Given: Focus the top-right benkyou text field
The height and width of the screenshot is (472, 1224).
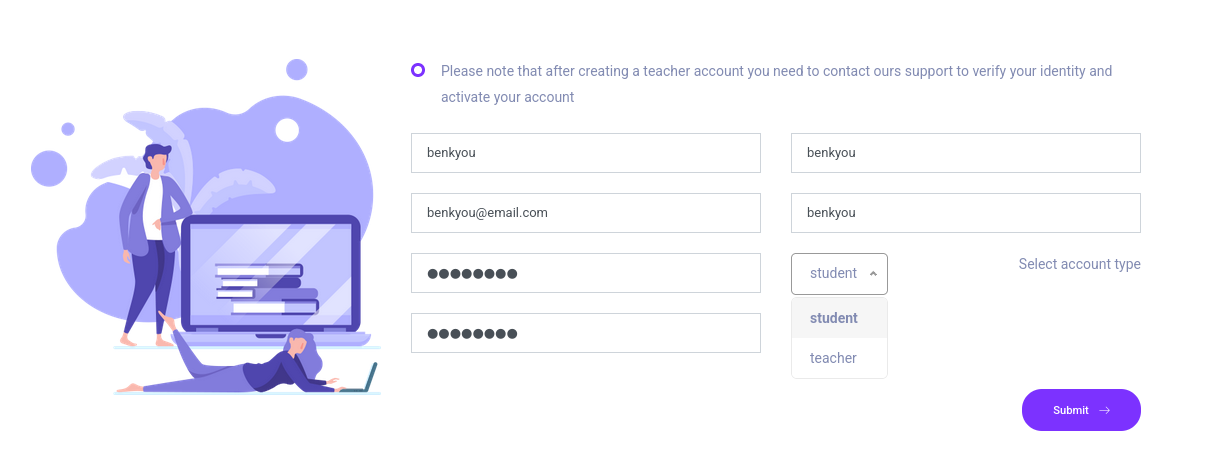Looking at the screenshot, I should [965, 153].
